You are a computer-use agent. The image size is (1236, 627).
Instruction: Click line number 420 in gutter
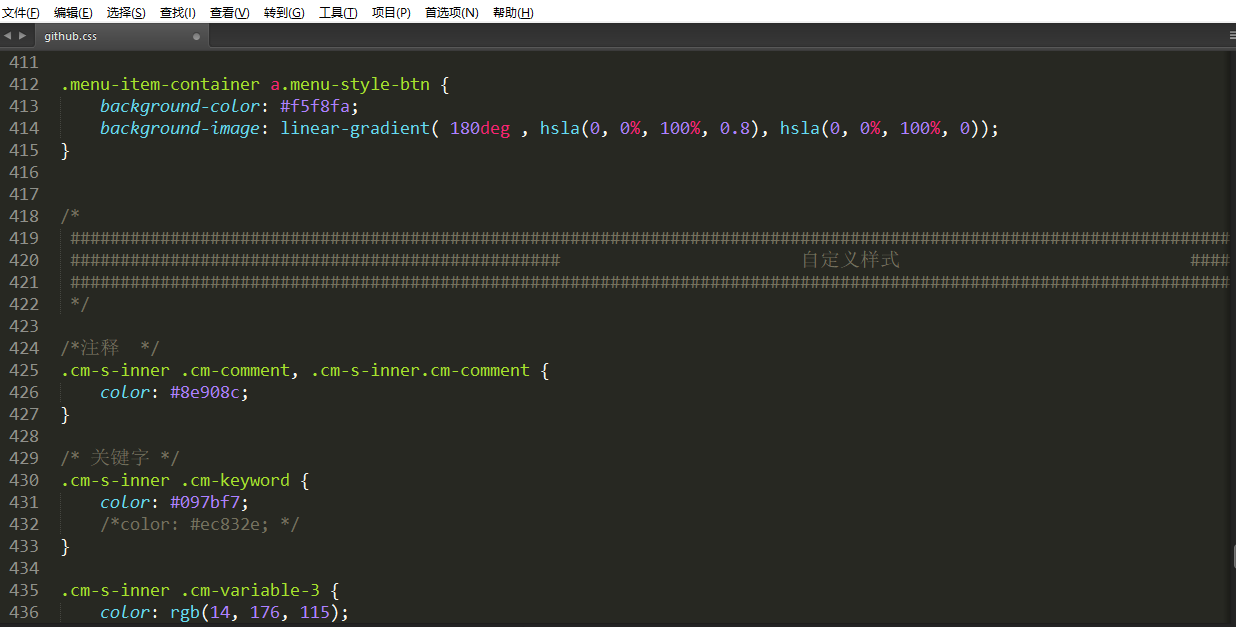click(x=24, y=261)
